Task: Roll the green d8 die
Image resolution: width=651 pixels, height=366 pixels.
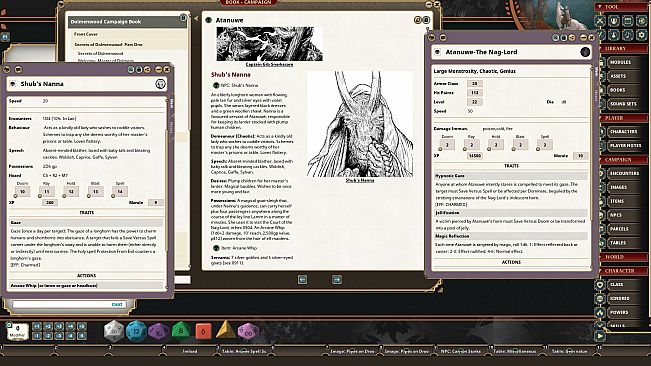Action: [x=181, y=331]
